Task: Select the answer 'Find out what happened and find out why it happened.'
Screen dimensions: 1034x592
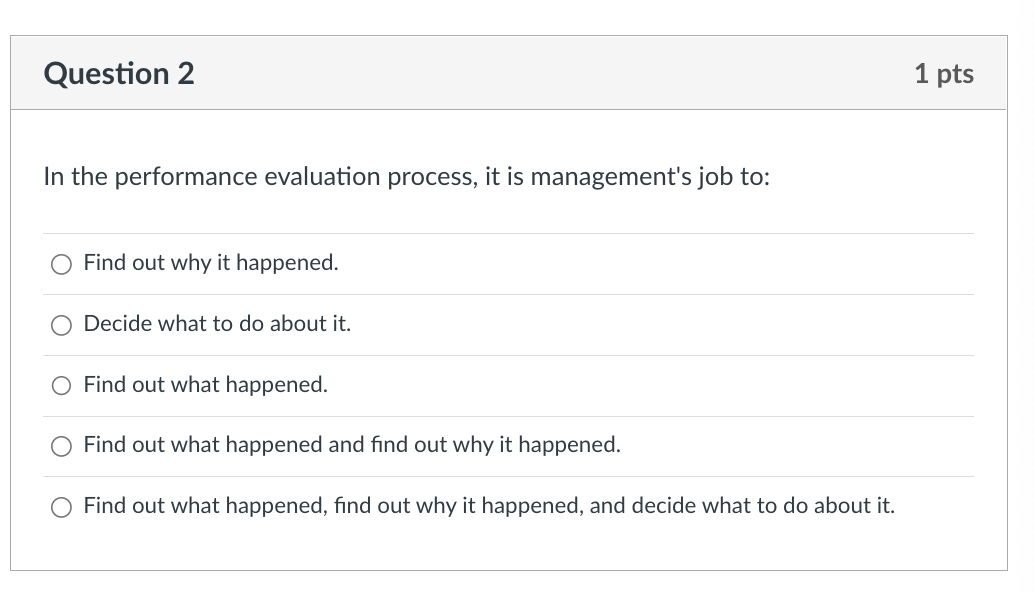Action: (x=61, y=446)
